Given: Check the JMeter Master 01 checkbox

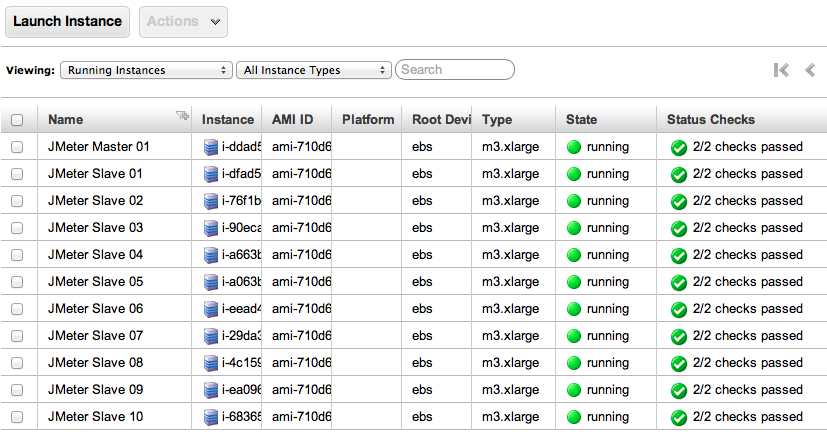Looking at the screenshot, I should (x=17, y=147).
